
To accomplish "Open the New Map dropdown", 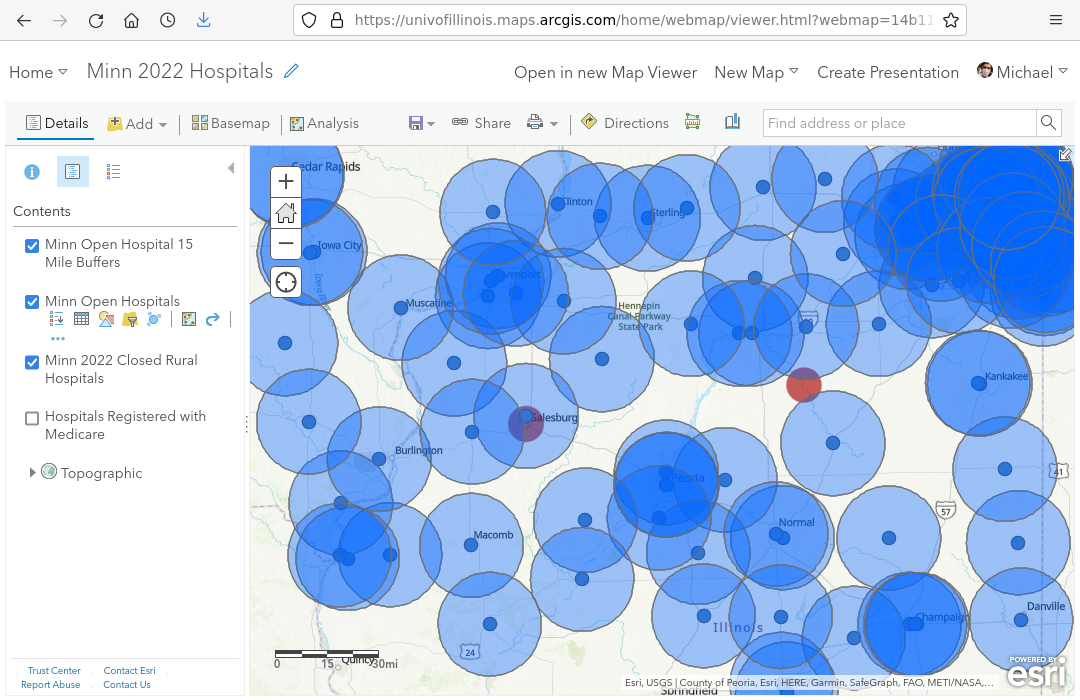I will tap(756, 72).
